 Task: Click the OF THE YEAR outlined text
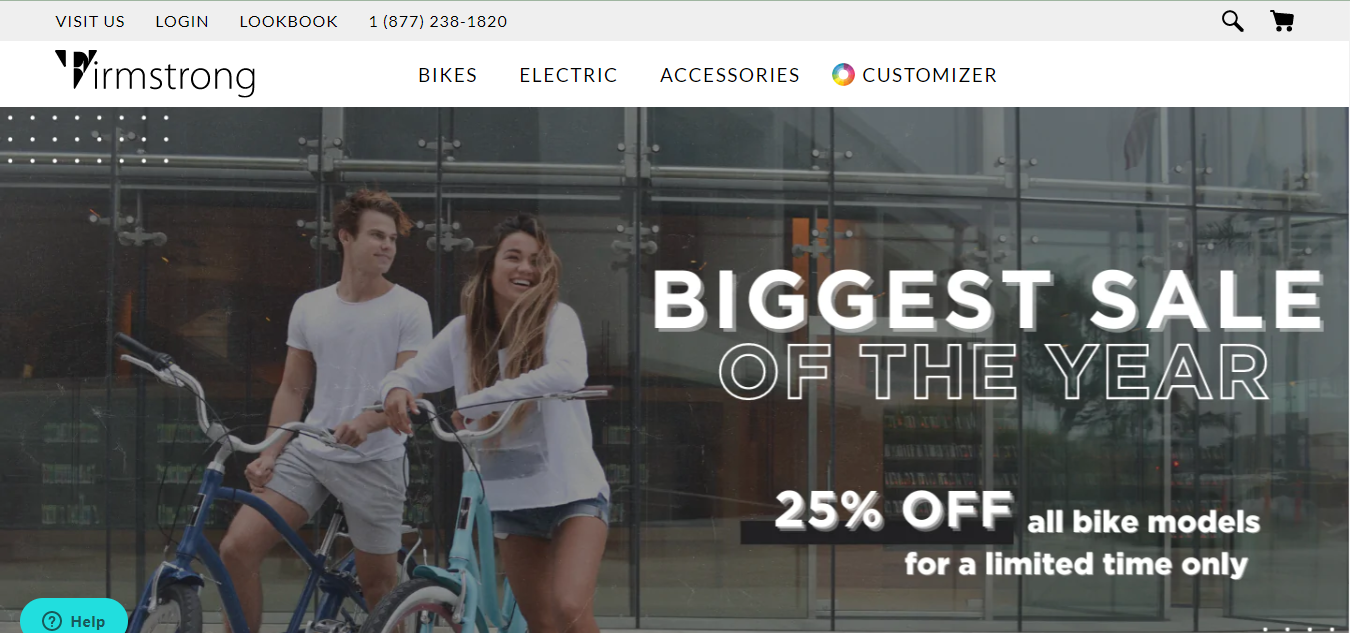[994, 373]
